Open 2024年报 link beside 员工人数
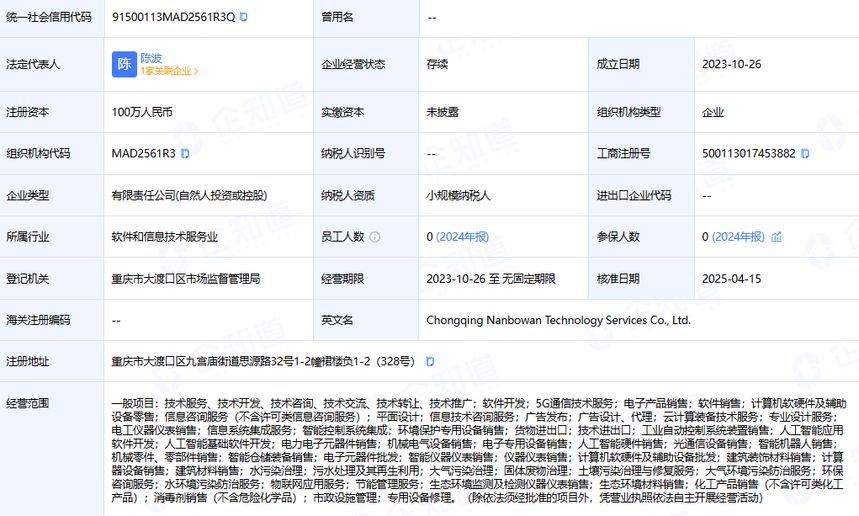Screen dimensions: 859x516 [x=462, y=237]
